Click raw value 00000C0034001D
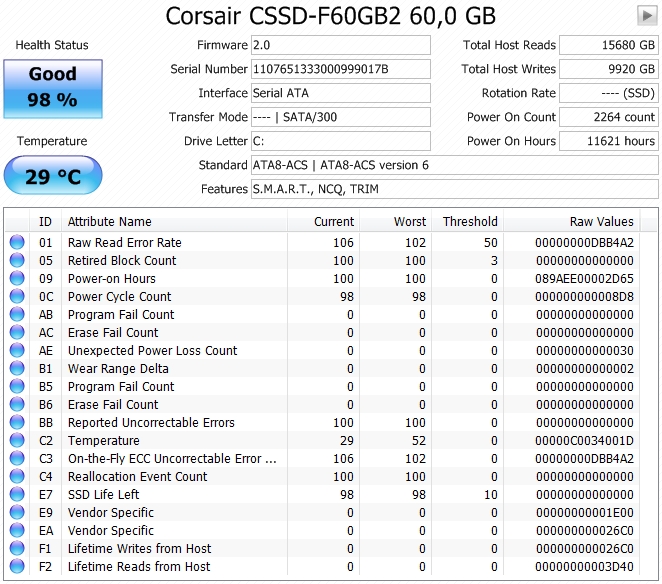Image resolution: width=662 pixels, height=584 pixels. [x=584, y=440]
